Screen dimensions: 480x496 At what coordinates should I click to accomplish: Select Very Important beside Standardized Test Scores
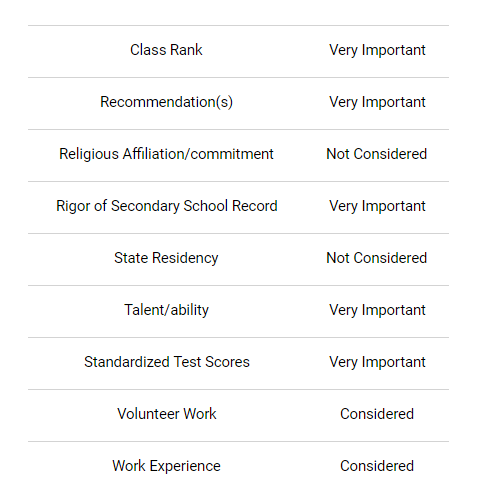pyautogui.click(x=377, y=362)
